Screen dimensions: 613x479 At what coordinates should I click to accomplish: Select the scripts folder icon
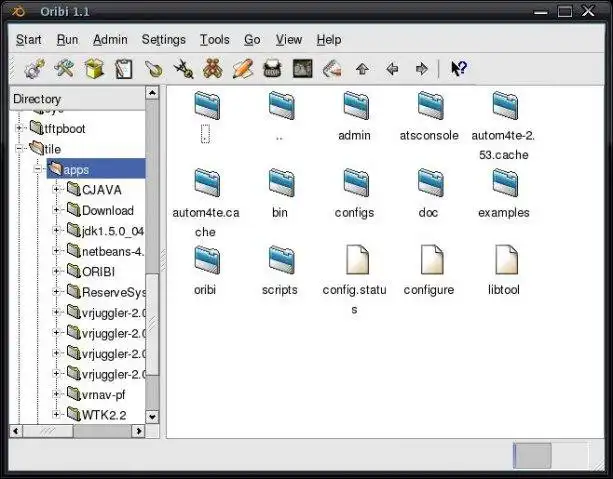(281, 260)
